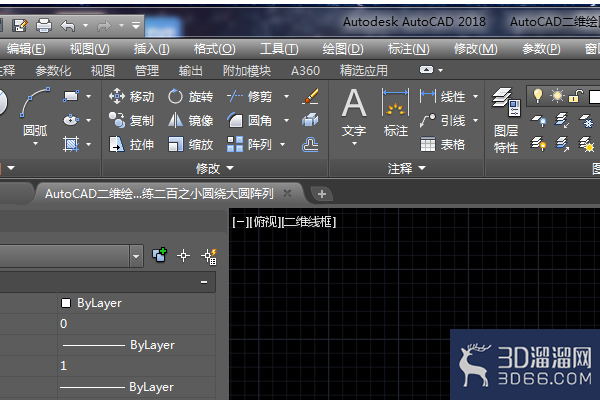Open the Format (格式) menu
This screenshot has width=600, height=400.
click(x=214, y=49)
